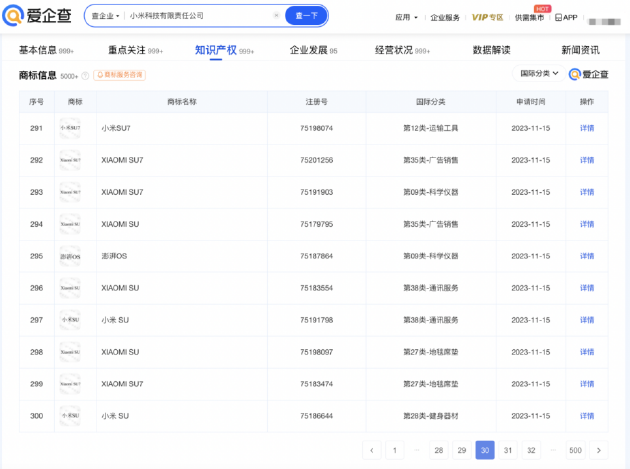Open the 数据解读 tab
Image resolution: width=630 pixels, height=469 pixels.
pyautogui.click(x=491, y=50)
